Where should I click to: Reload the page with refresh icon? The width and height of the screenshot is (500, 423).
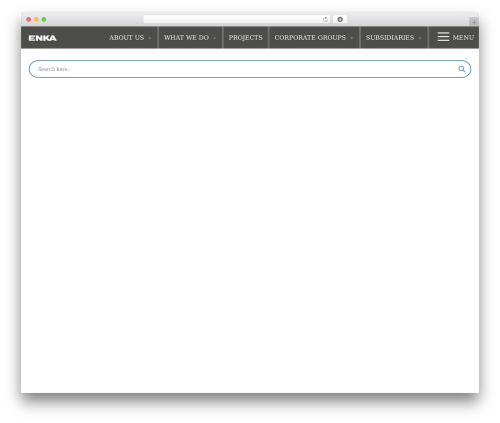click(325, 20)
